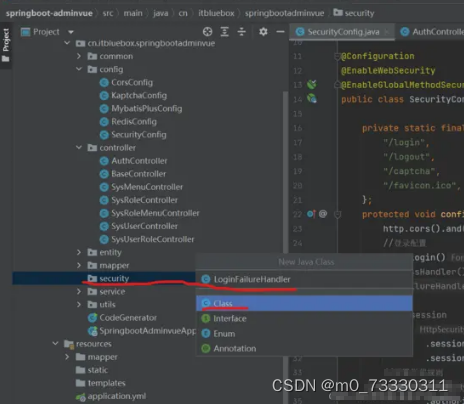The image size is (464, 404).
Task: Select the templates folder
Action: point(101,383)
